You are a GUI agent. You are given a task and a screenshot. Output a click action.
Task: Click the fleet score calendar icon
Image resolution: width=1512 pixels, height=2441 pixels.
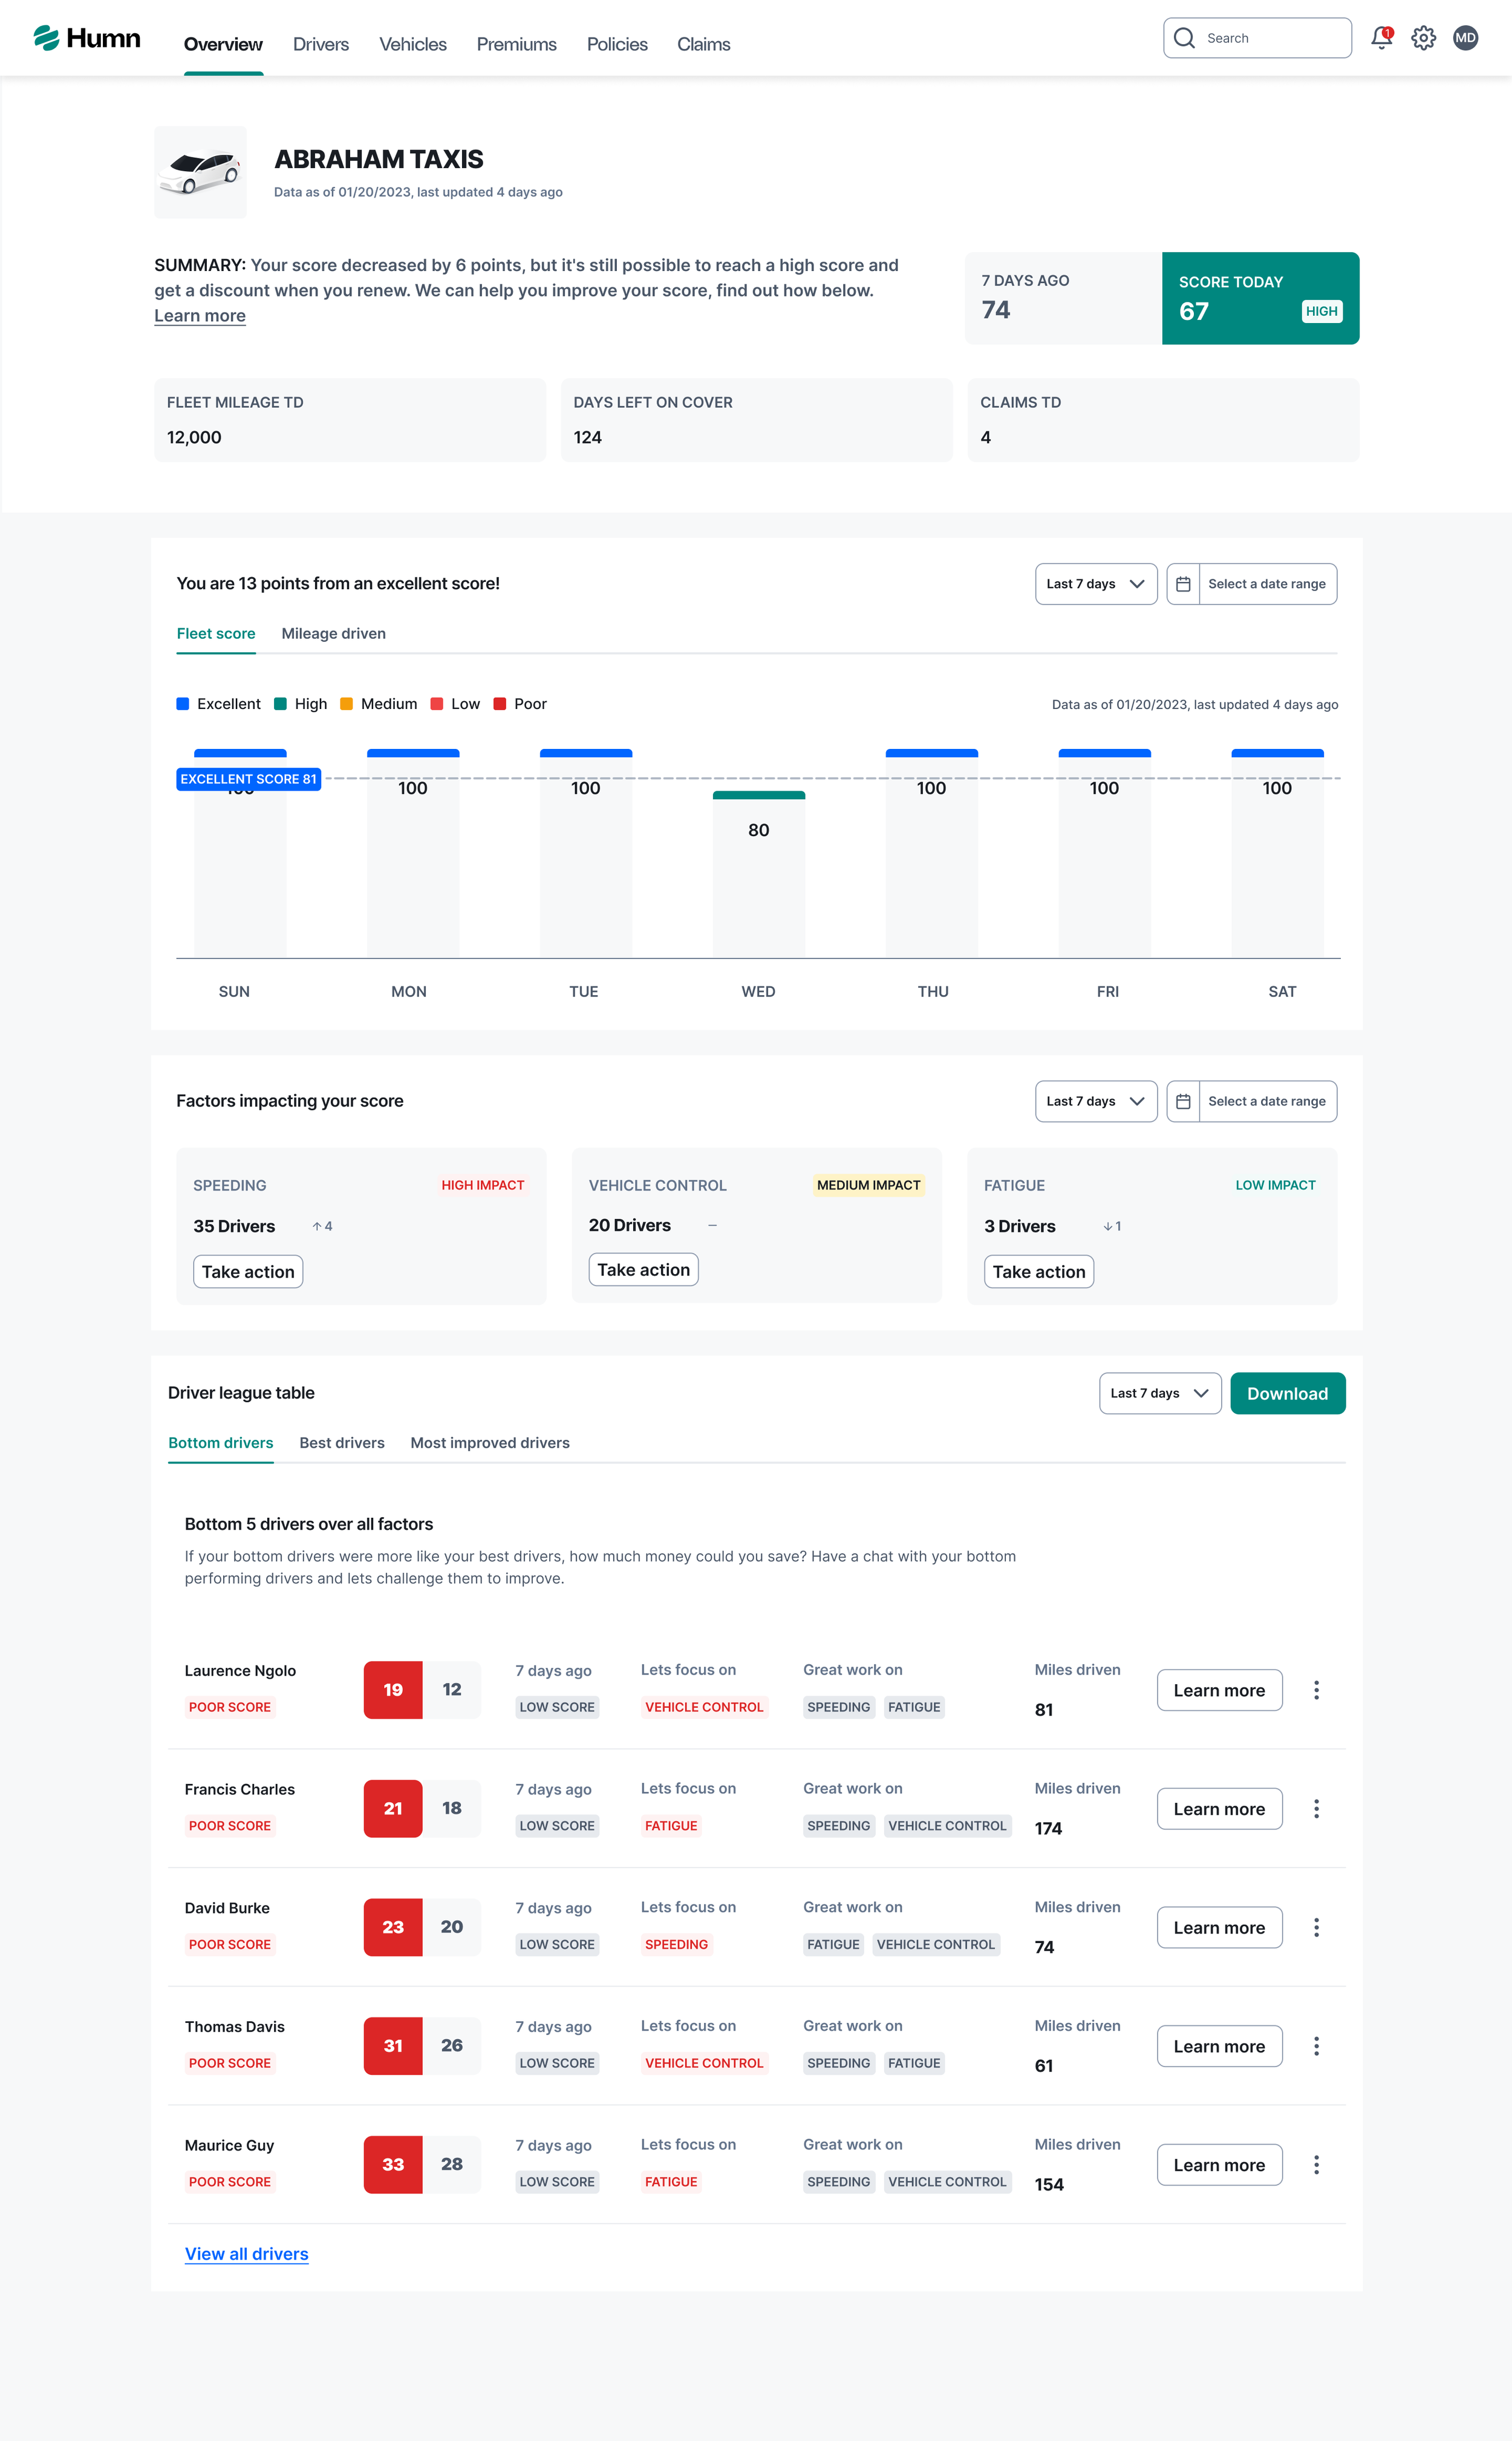(1183, 584)
